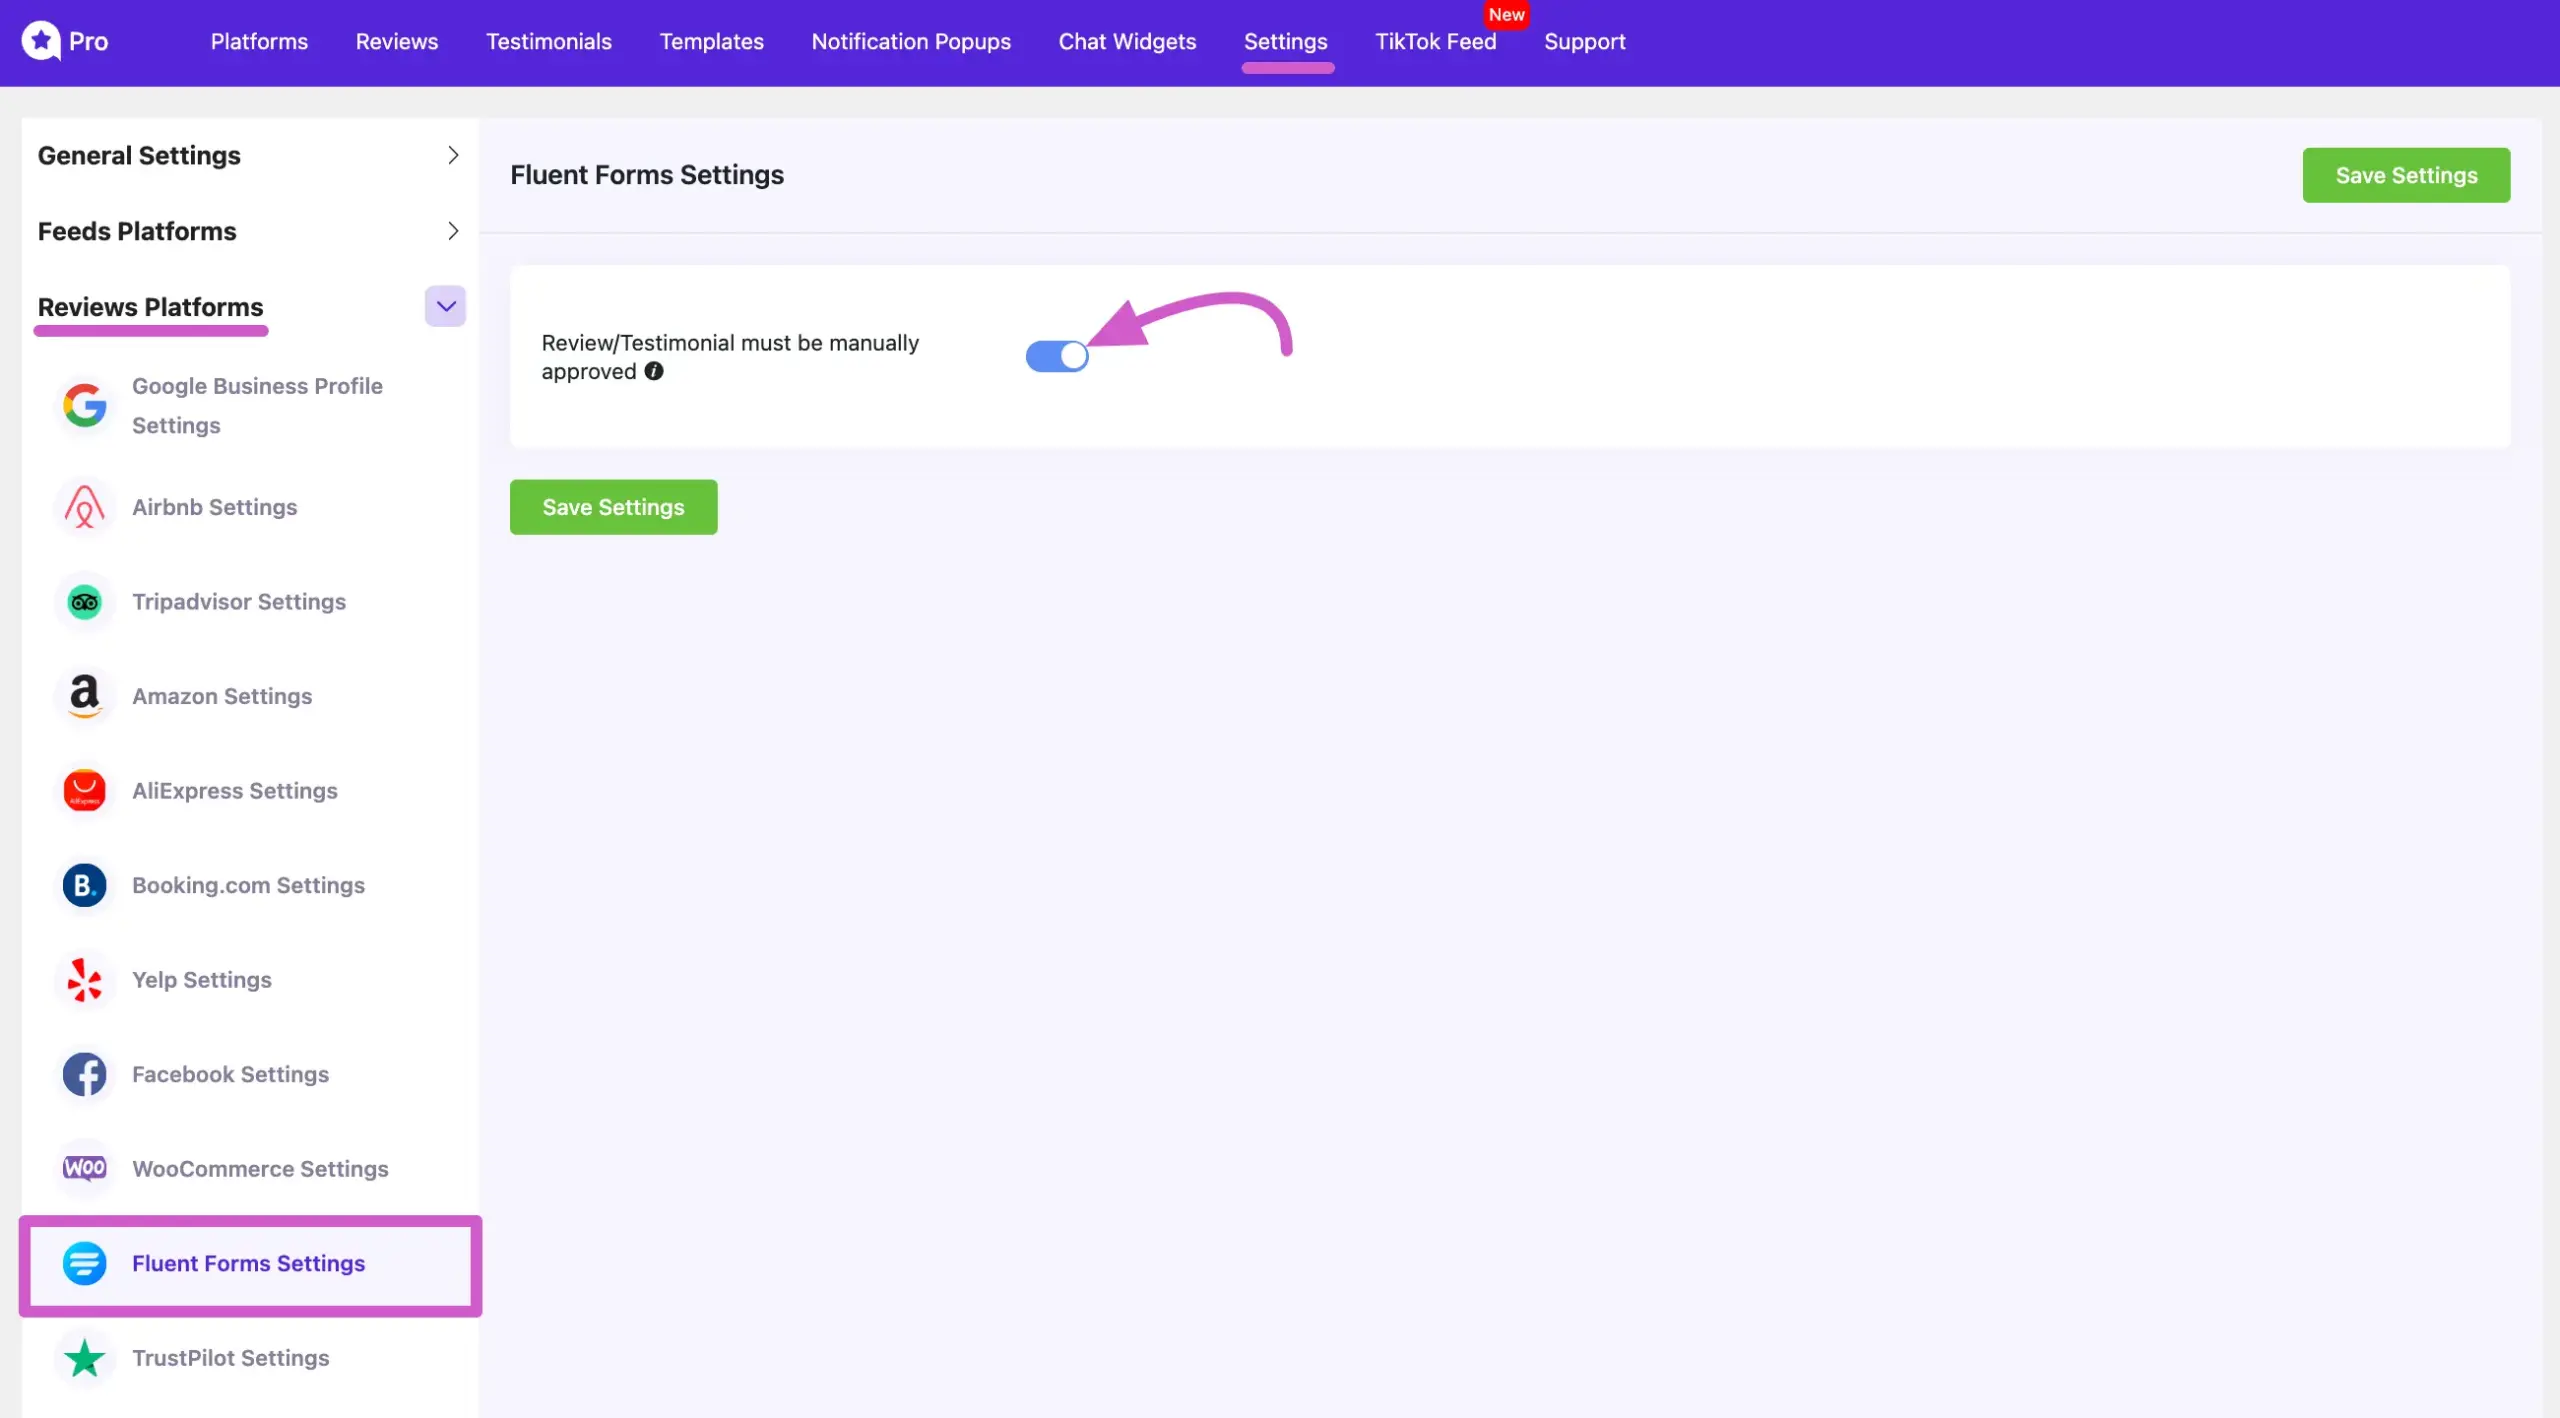Select the Booking.com Settings icon
Image resolution: width=2560 pixels, height=1418 pixels.
(84, 884)
